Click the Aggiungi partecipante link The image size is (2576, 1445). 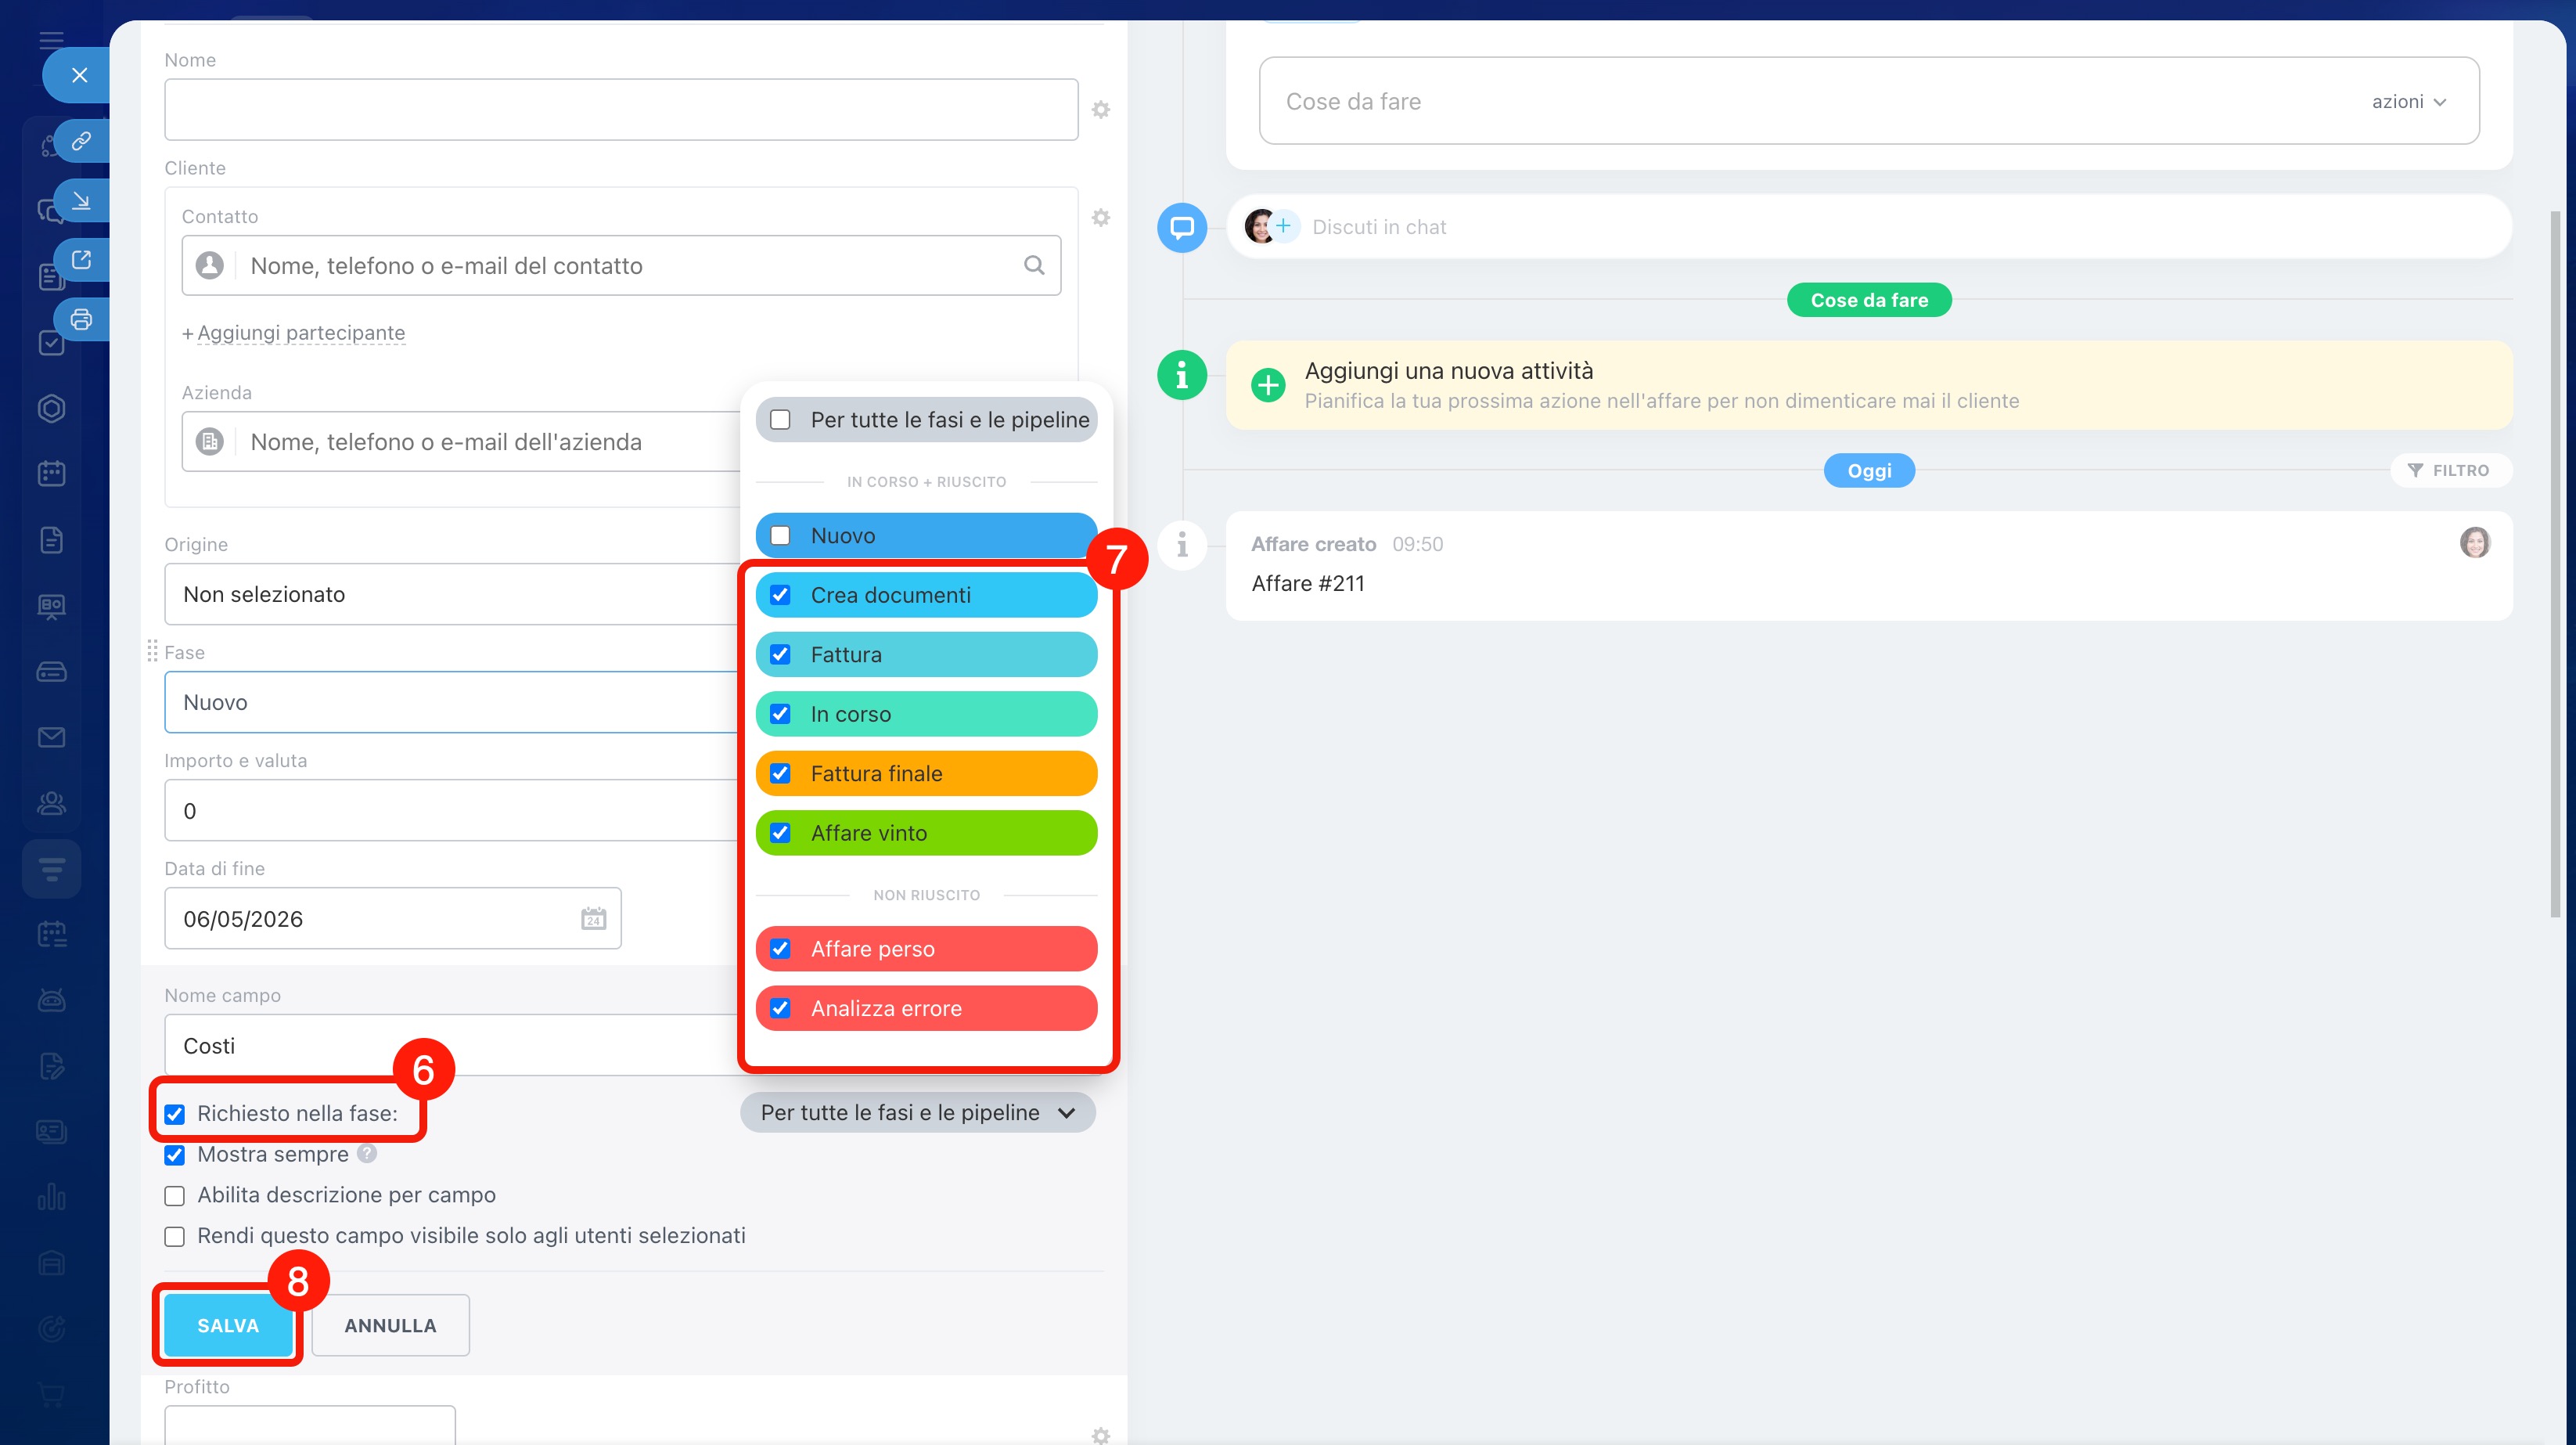click(x=300, y=333)
